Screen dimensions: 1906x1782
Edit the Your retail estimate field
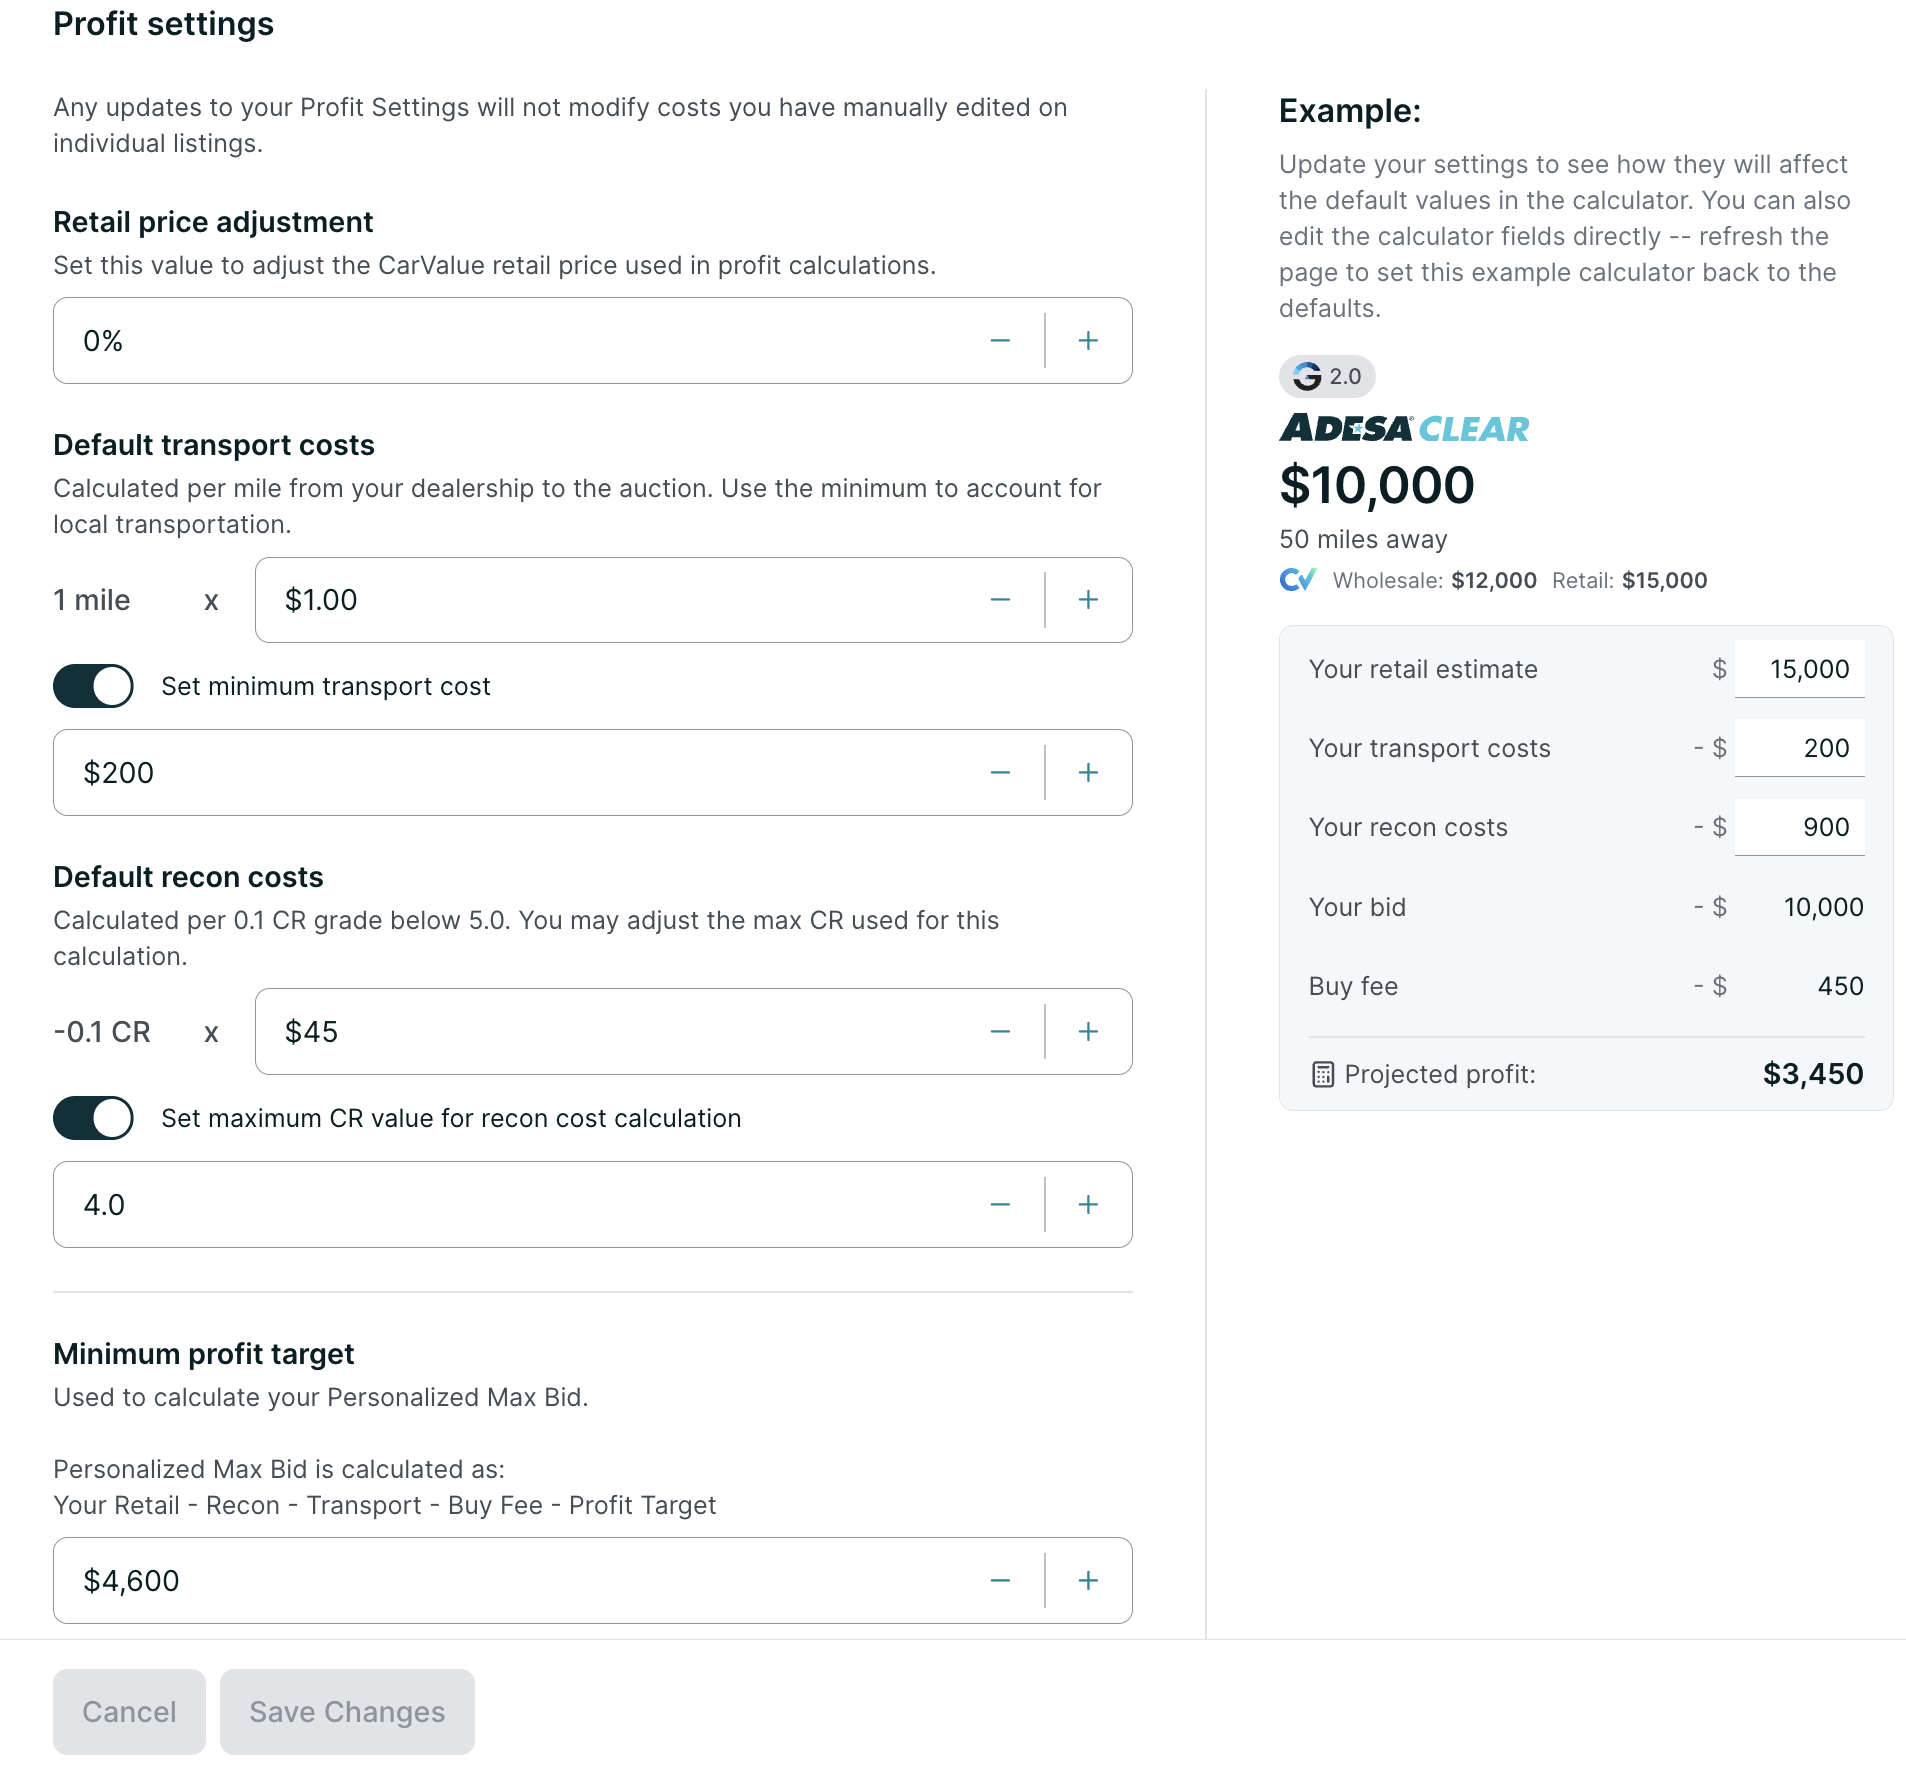(1799, 669)
